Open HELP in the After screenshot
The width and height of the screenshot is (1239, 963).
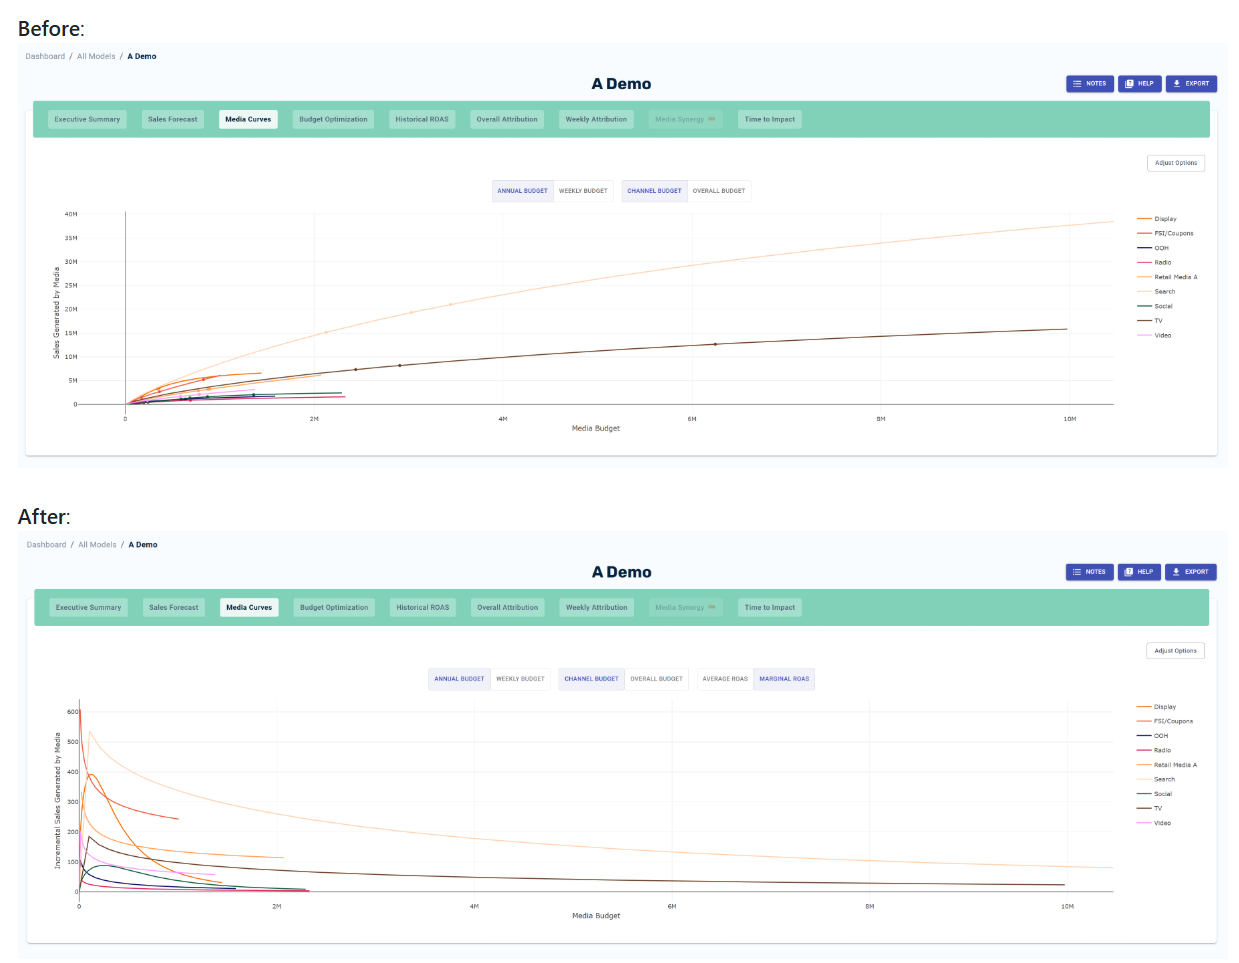tap(1139, 572)
